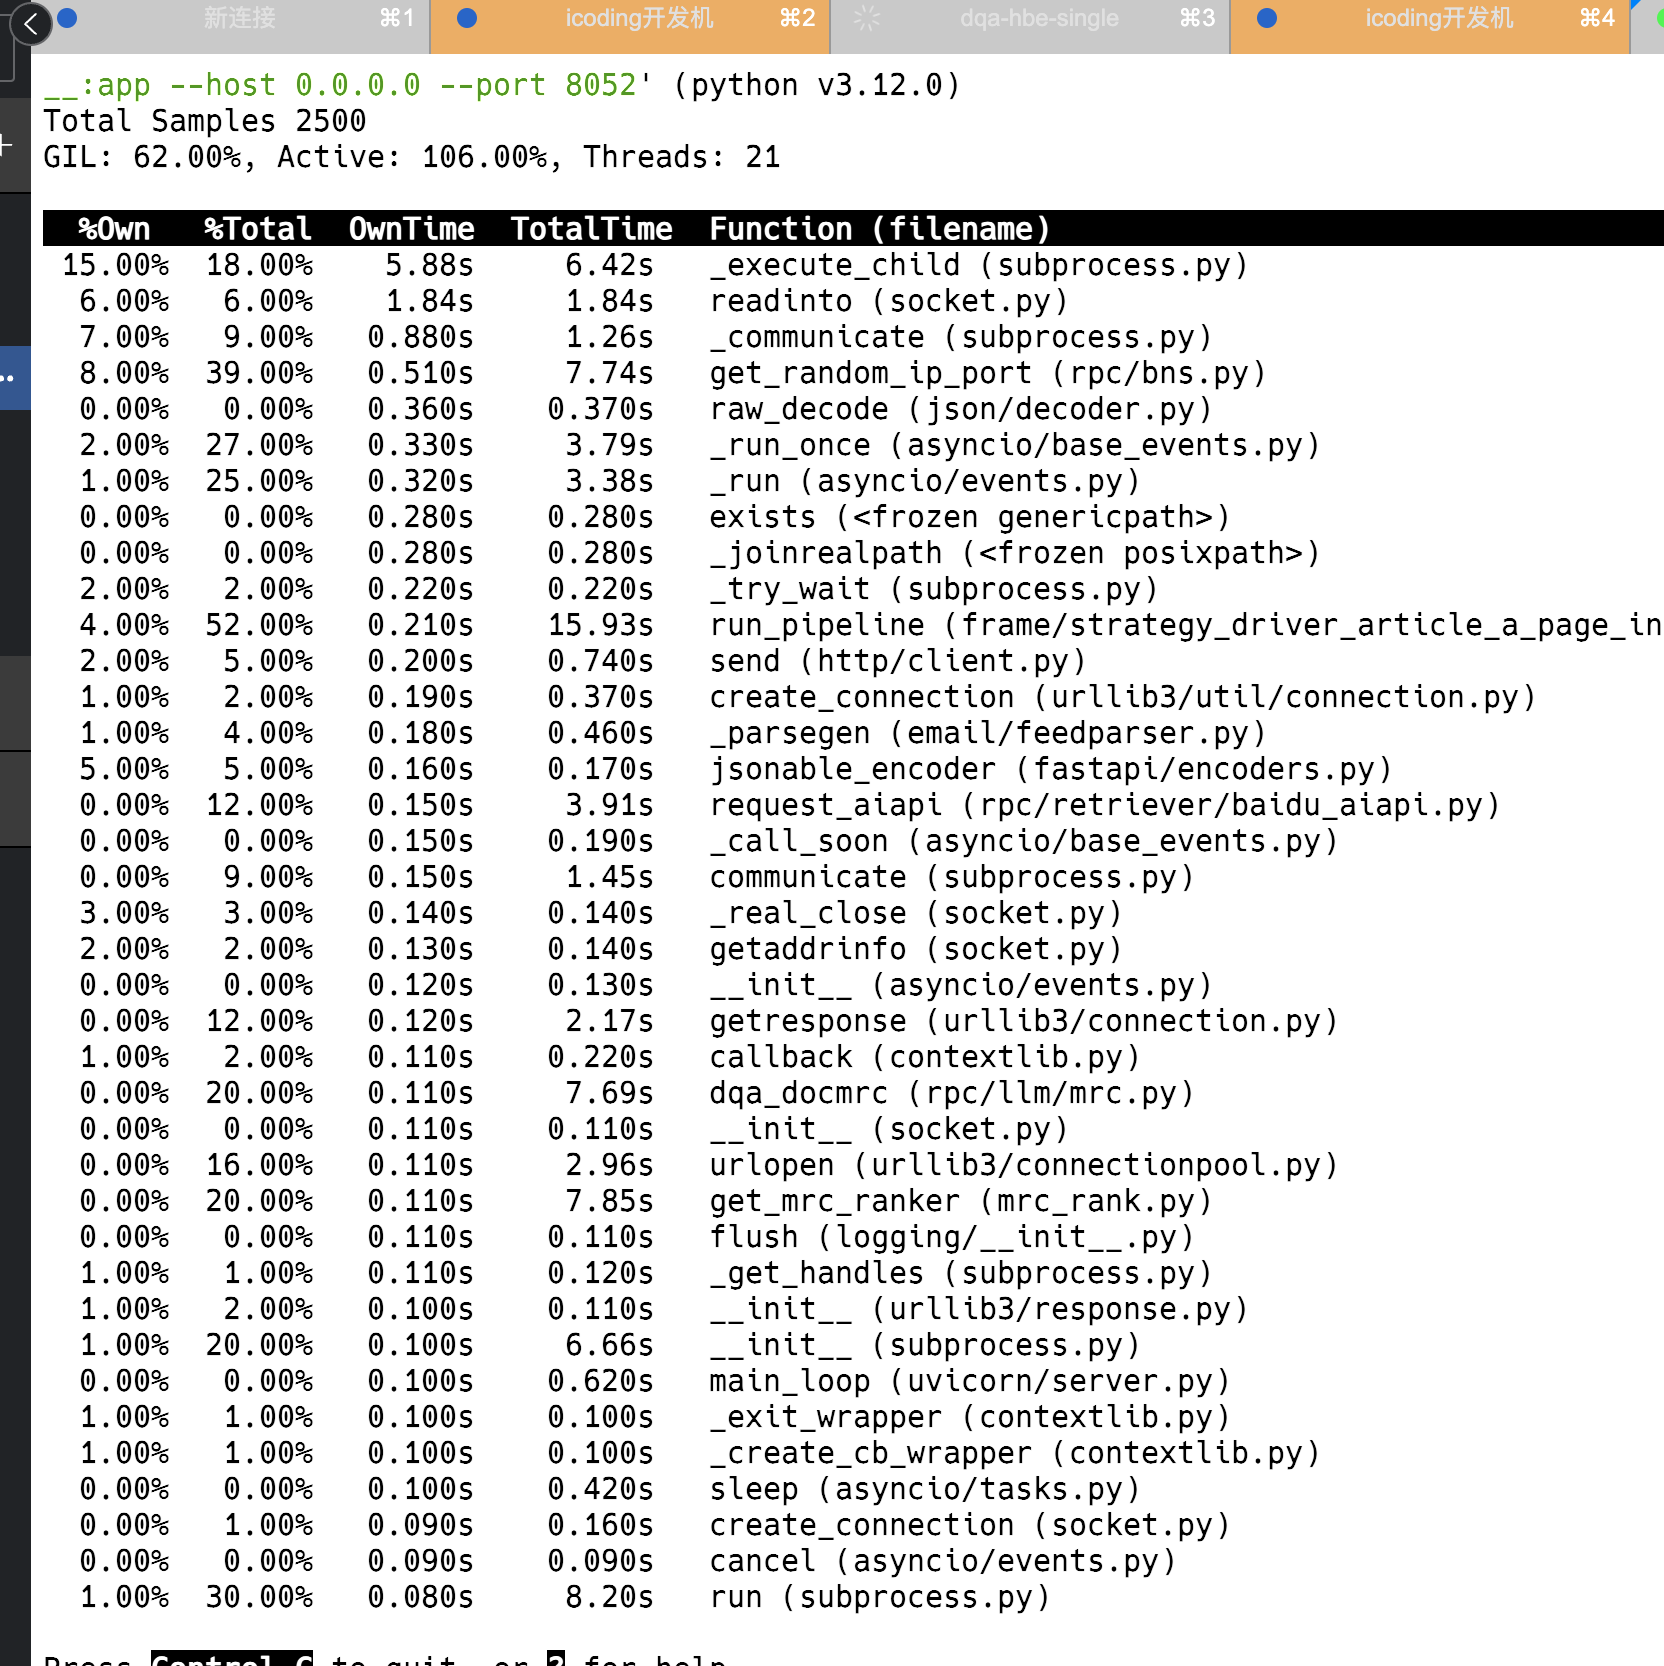This screenshot has width=1664, height=1666.
Task: Switch to the 新连接 tab
Action: coord(240,18)
